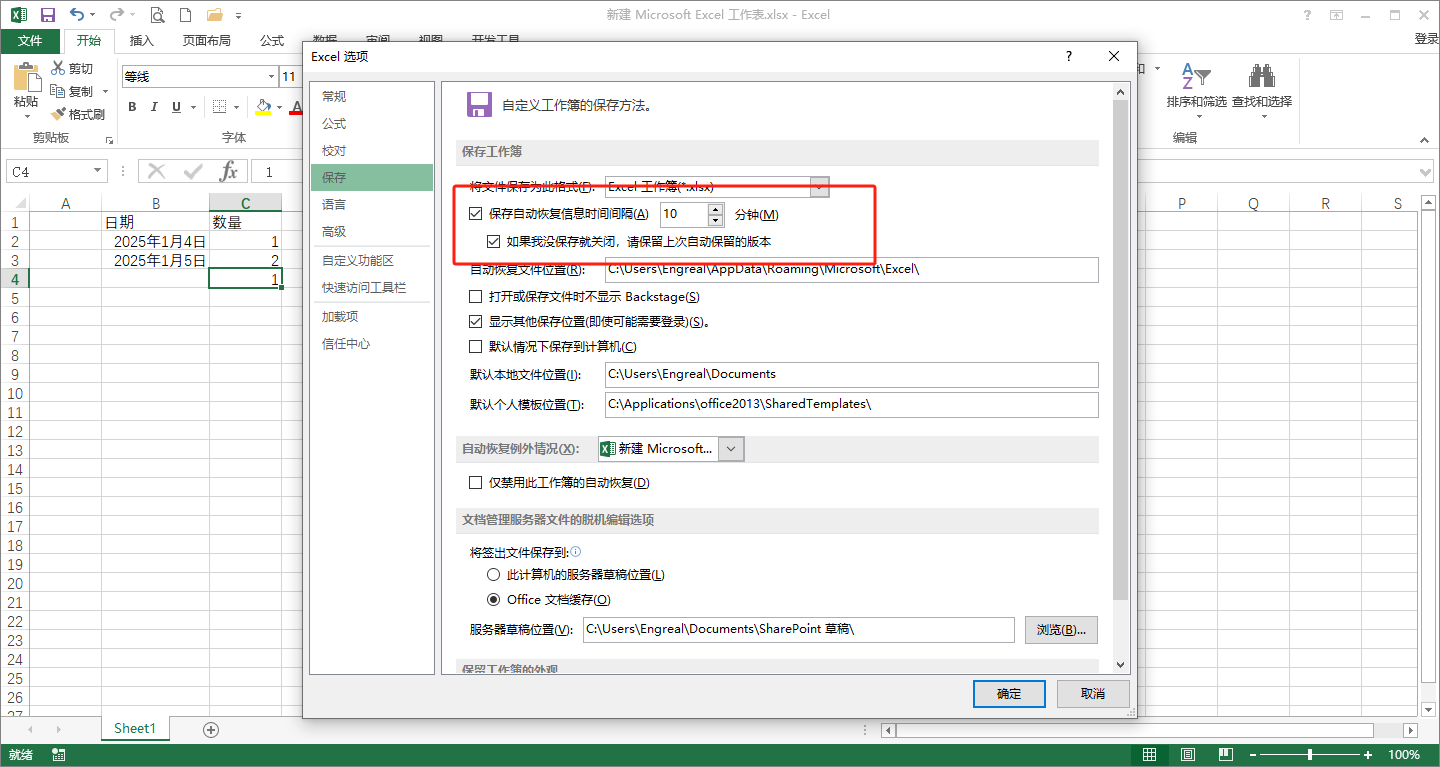Open the save file format dropdown
This screenshot has width=1440, height=767.
point(820,187)
